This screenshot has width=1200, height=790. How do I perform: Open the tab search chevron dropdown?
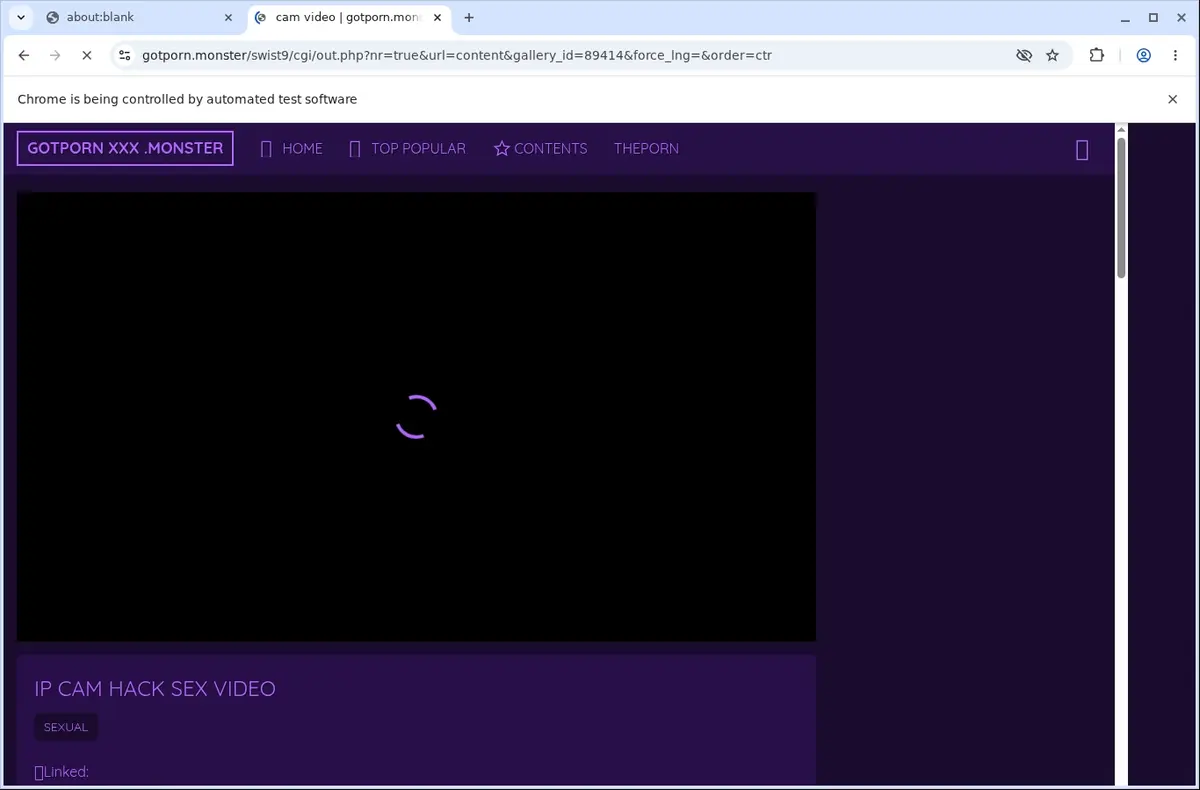click(x=21, y=17)
